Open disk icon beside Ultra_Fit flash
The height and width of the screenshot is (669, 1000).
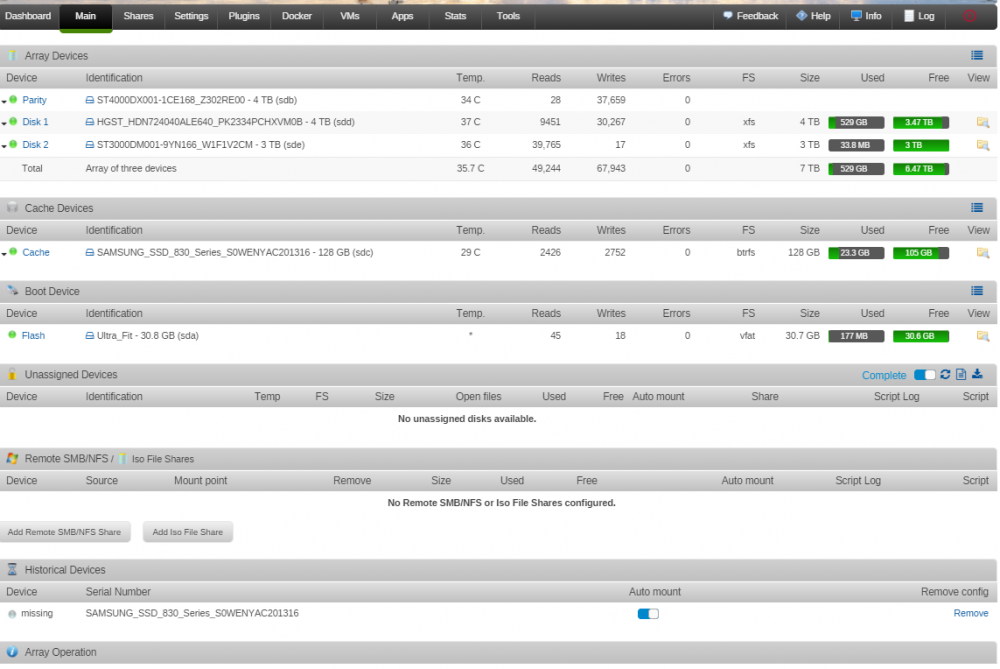pos(90,335)
